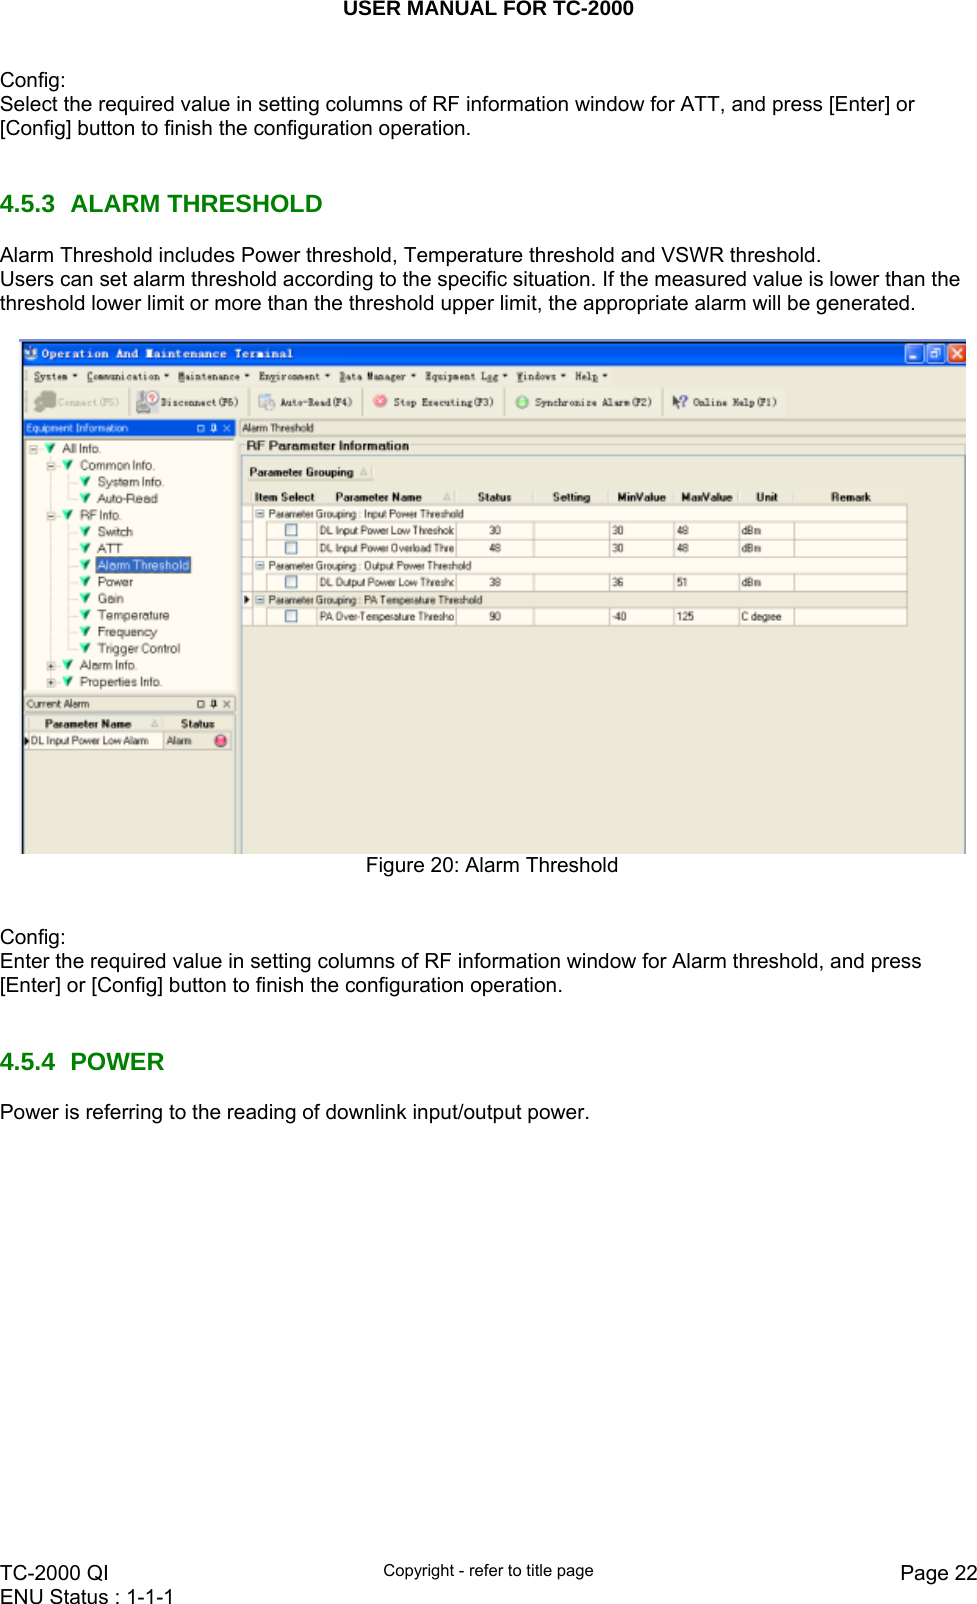Screen dimensions: 977x1604
Task: Open the System menu
Action: pyautogui.click(x=55, y=377)
